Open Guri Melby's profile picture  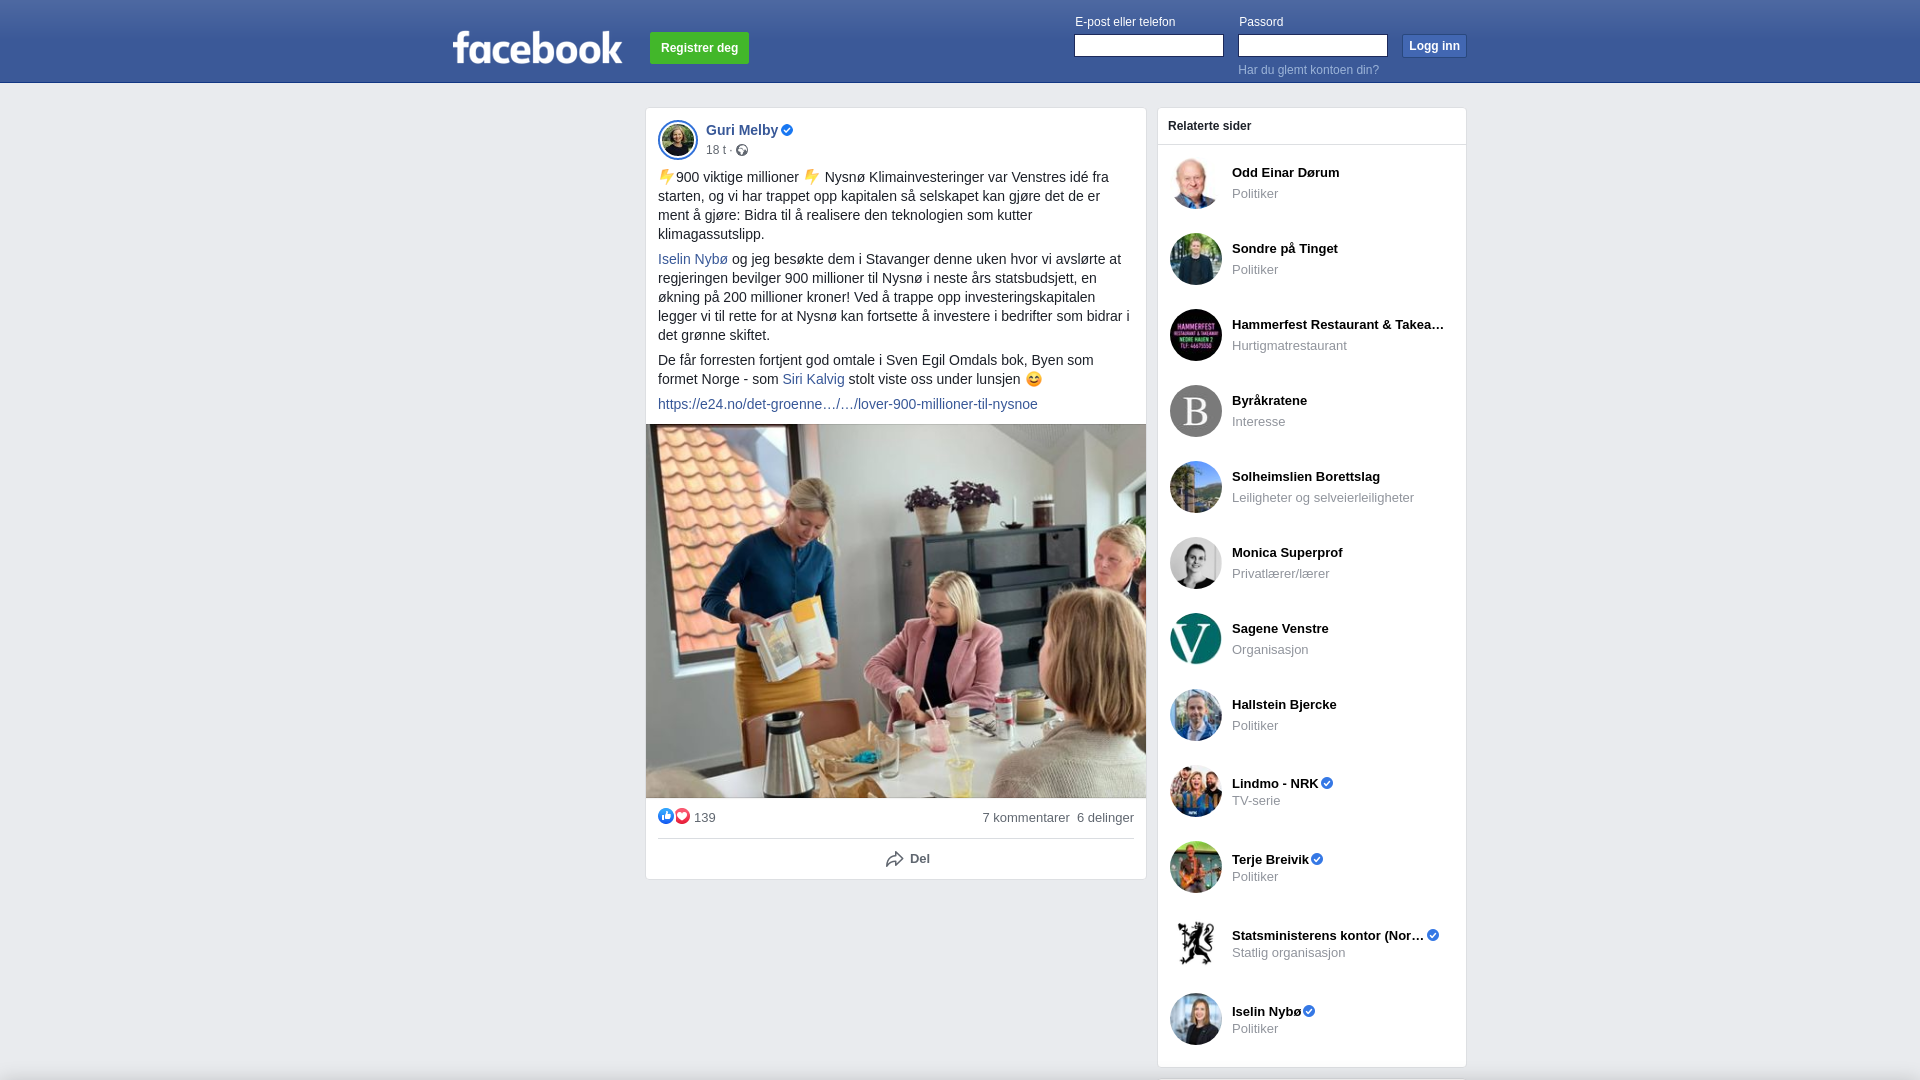point(678,140)
